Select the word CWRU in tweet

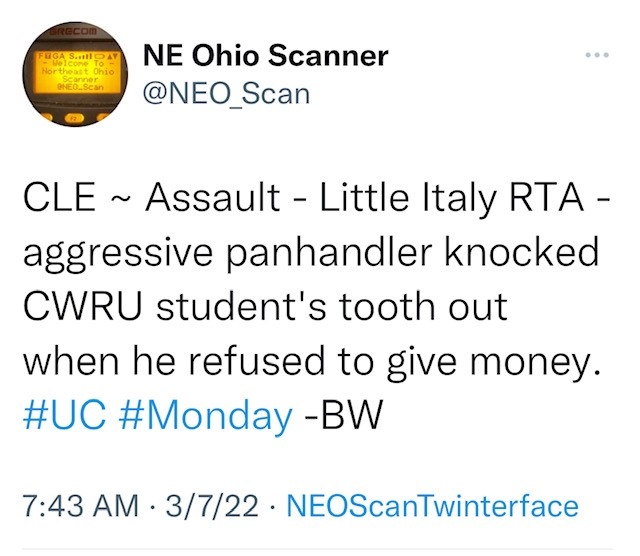point(83,306)
